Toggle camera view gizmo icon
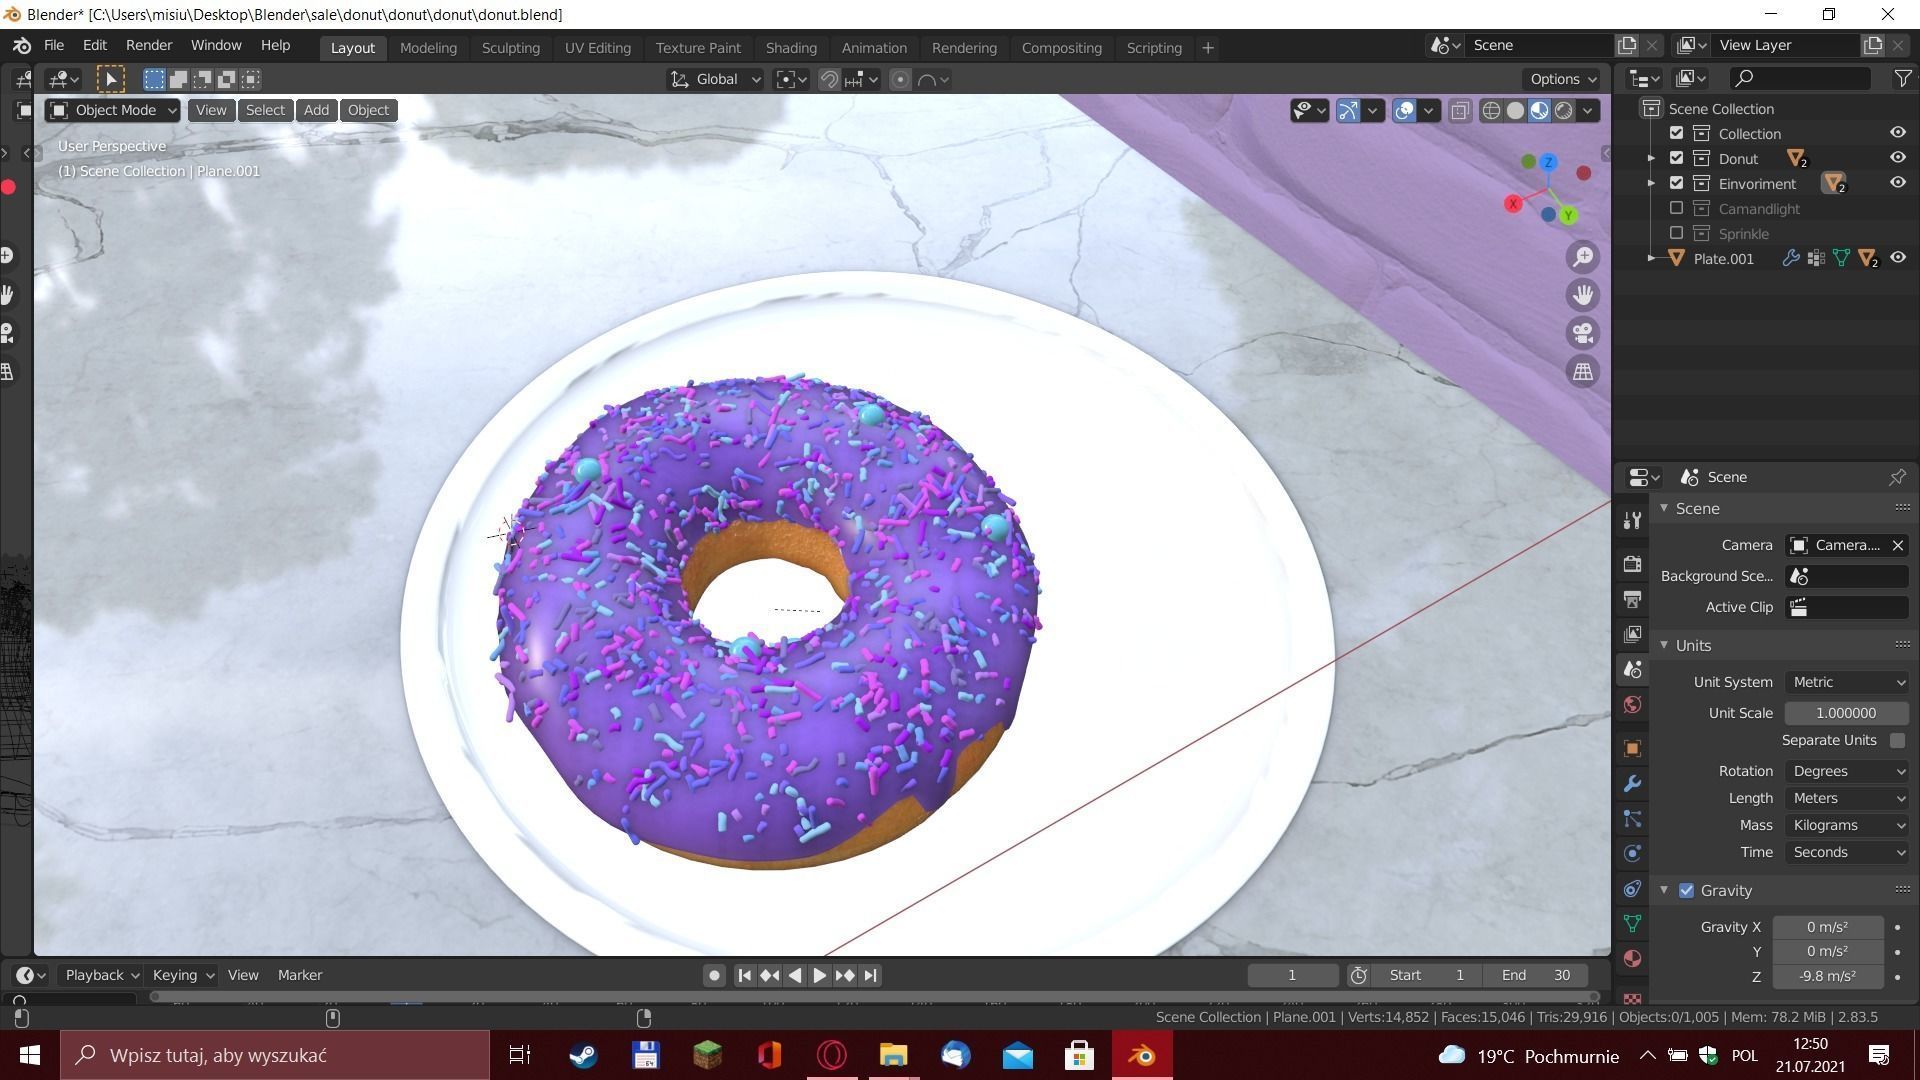Image resolution: width=1920 pixels, height=1080 pixels. (x=1583, y=333)
